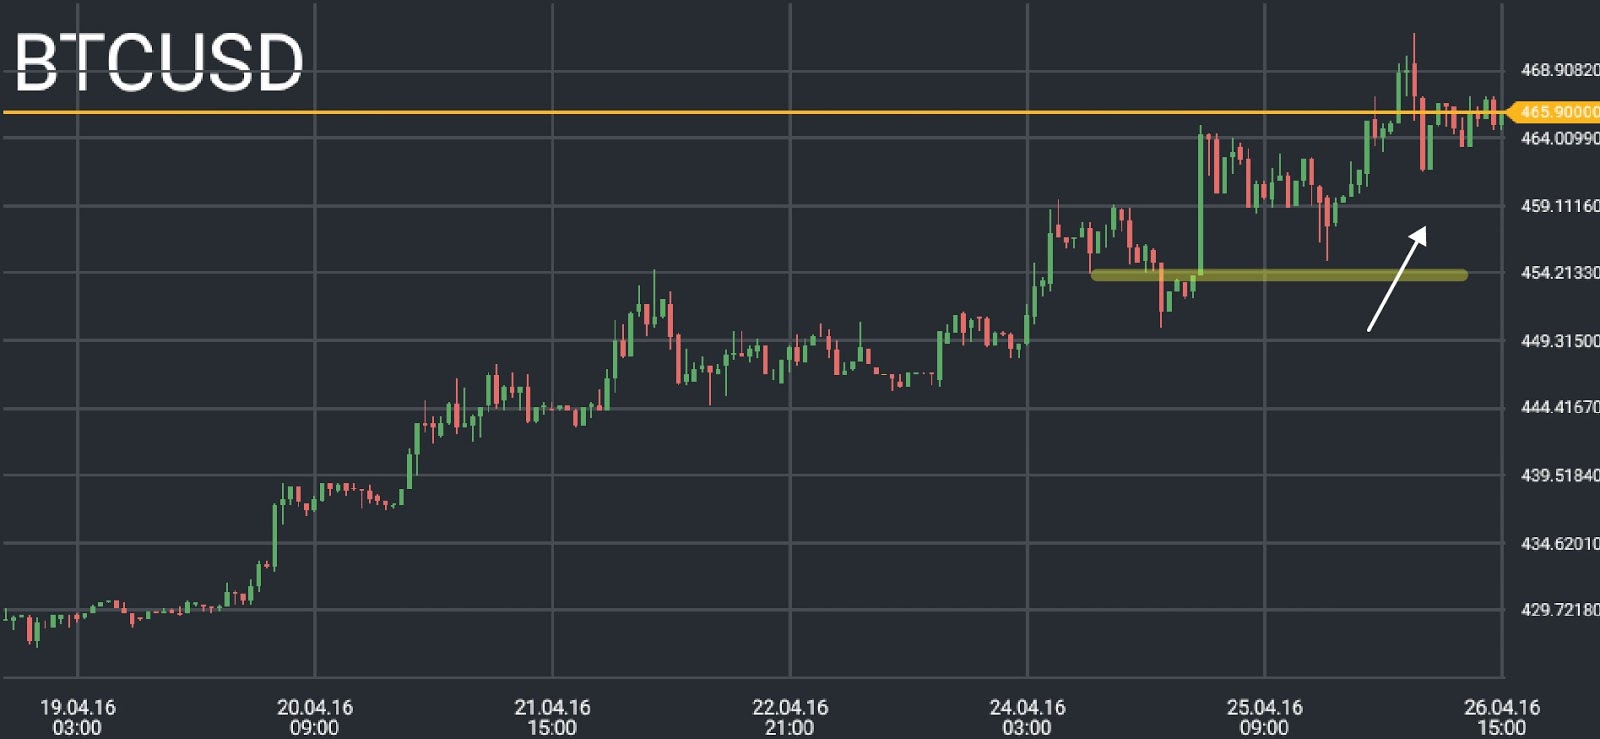
Task: Click the 459.11160 price axis label
Action: click(1560, 206)
